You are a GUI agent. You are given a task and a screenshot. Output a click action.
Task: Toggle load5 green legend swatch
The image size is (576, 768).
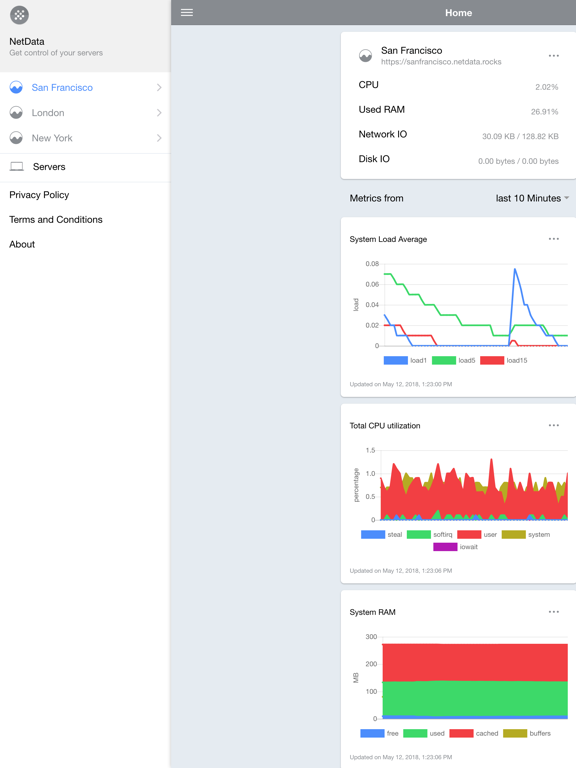coord(444,360)
